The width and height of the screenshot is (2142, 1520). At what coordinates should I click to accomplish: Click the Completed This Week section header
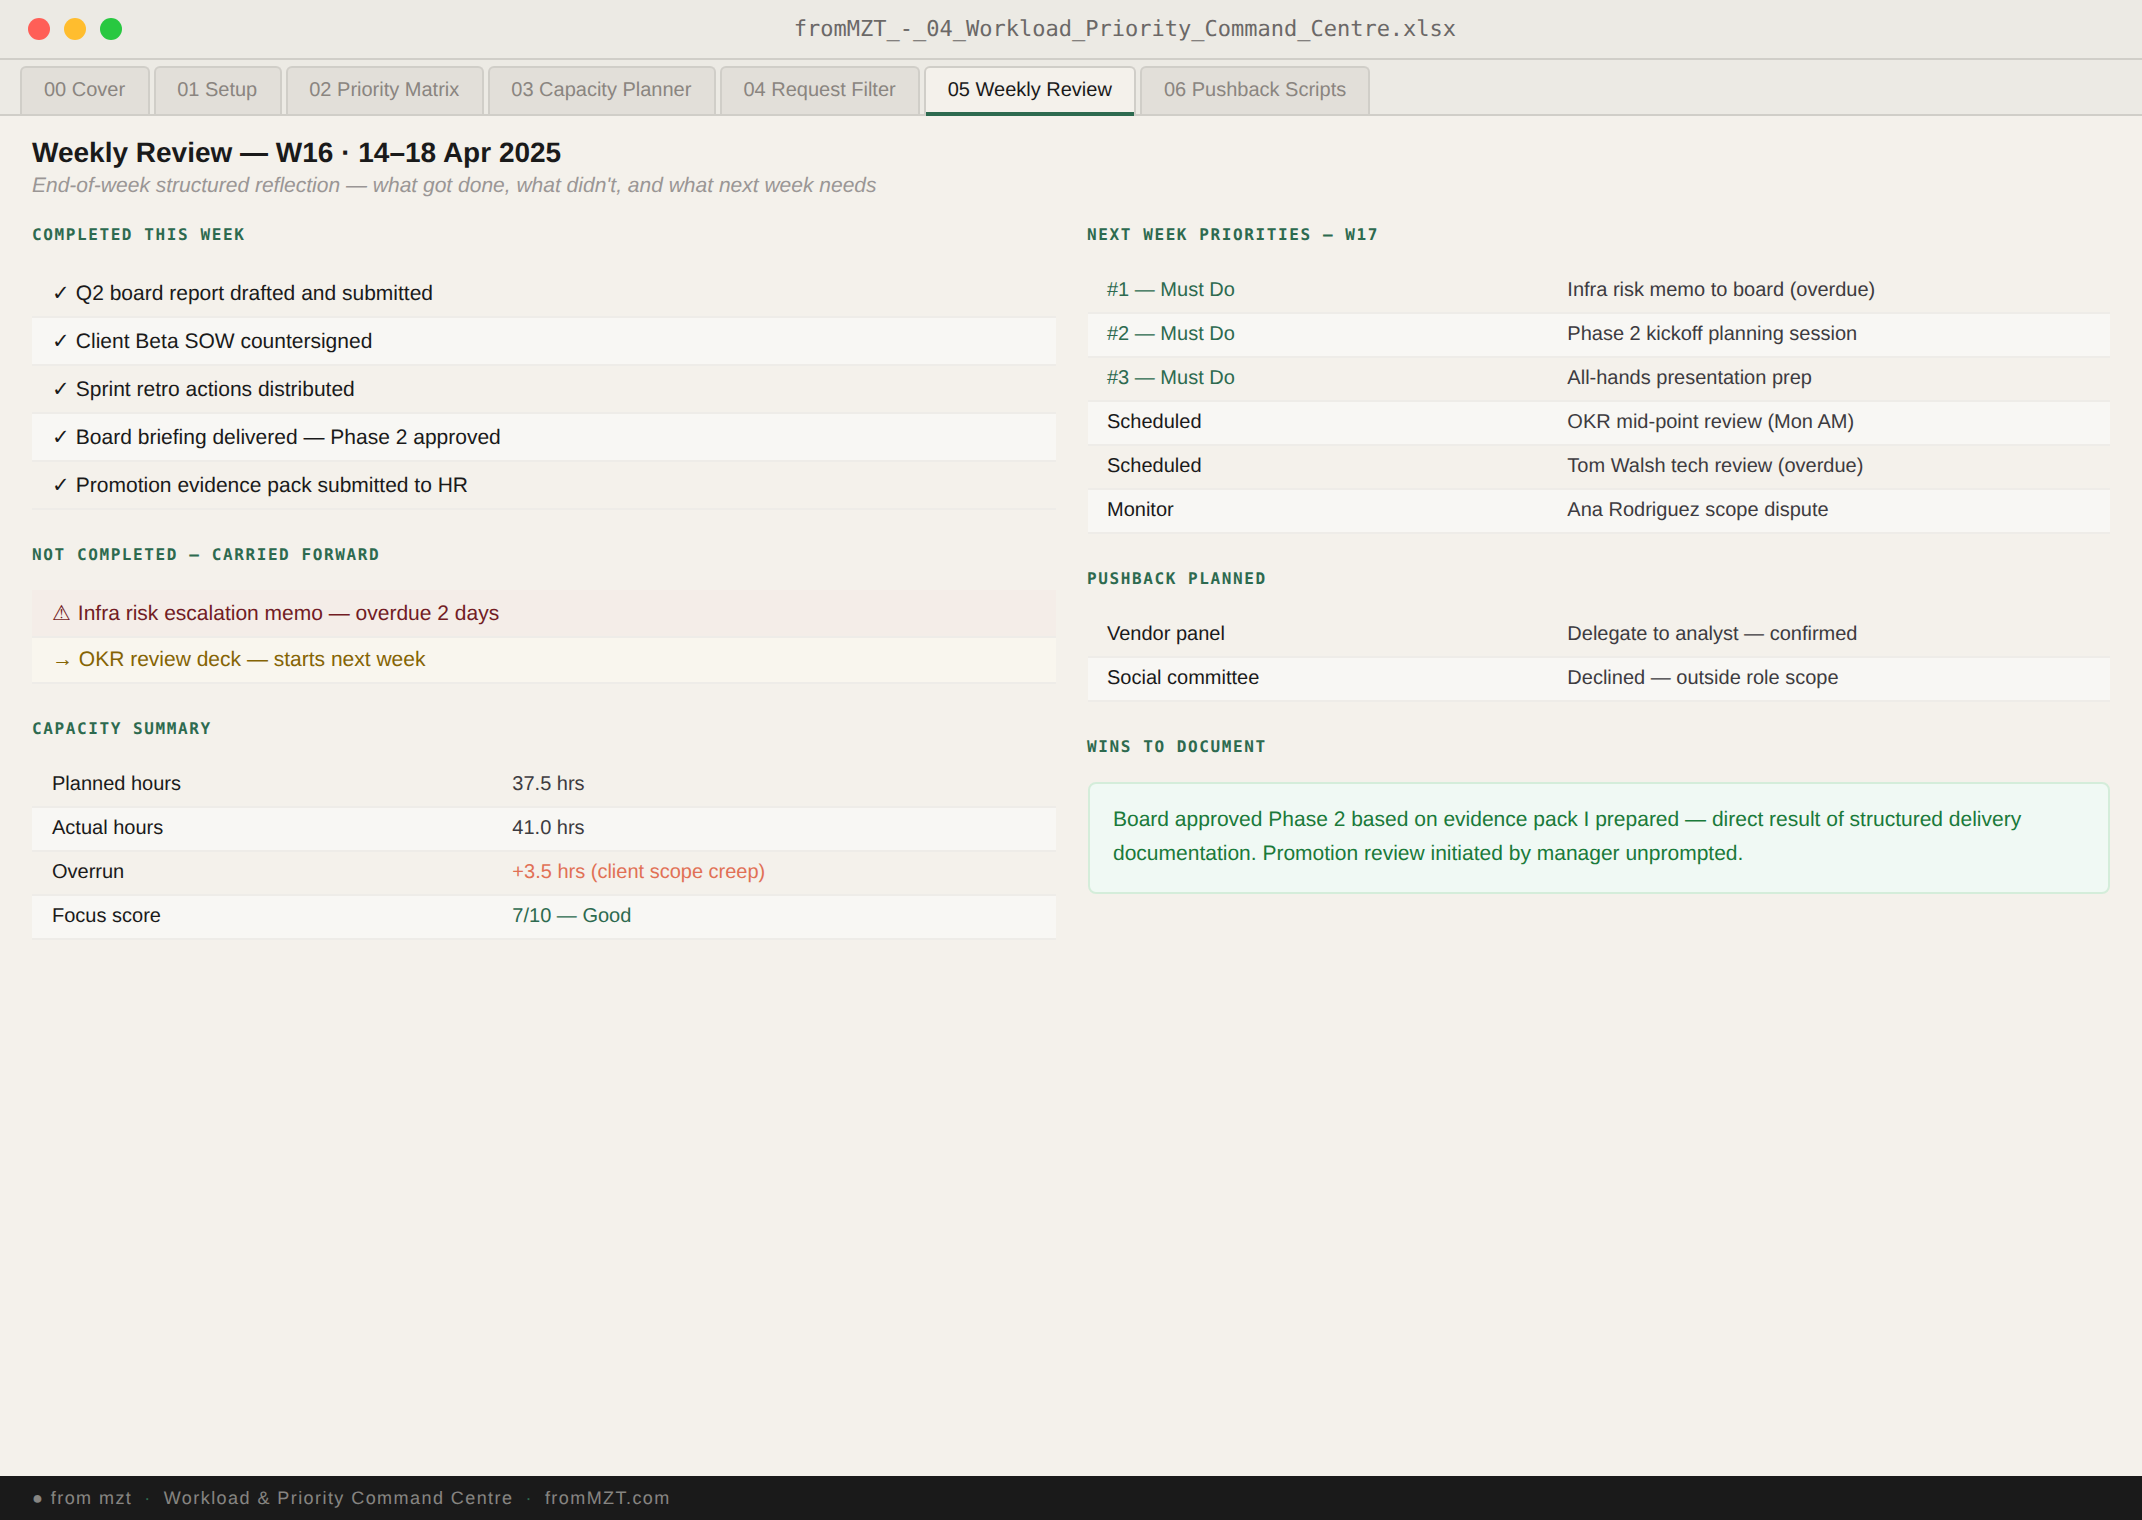tap(138, 235)
